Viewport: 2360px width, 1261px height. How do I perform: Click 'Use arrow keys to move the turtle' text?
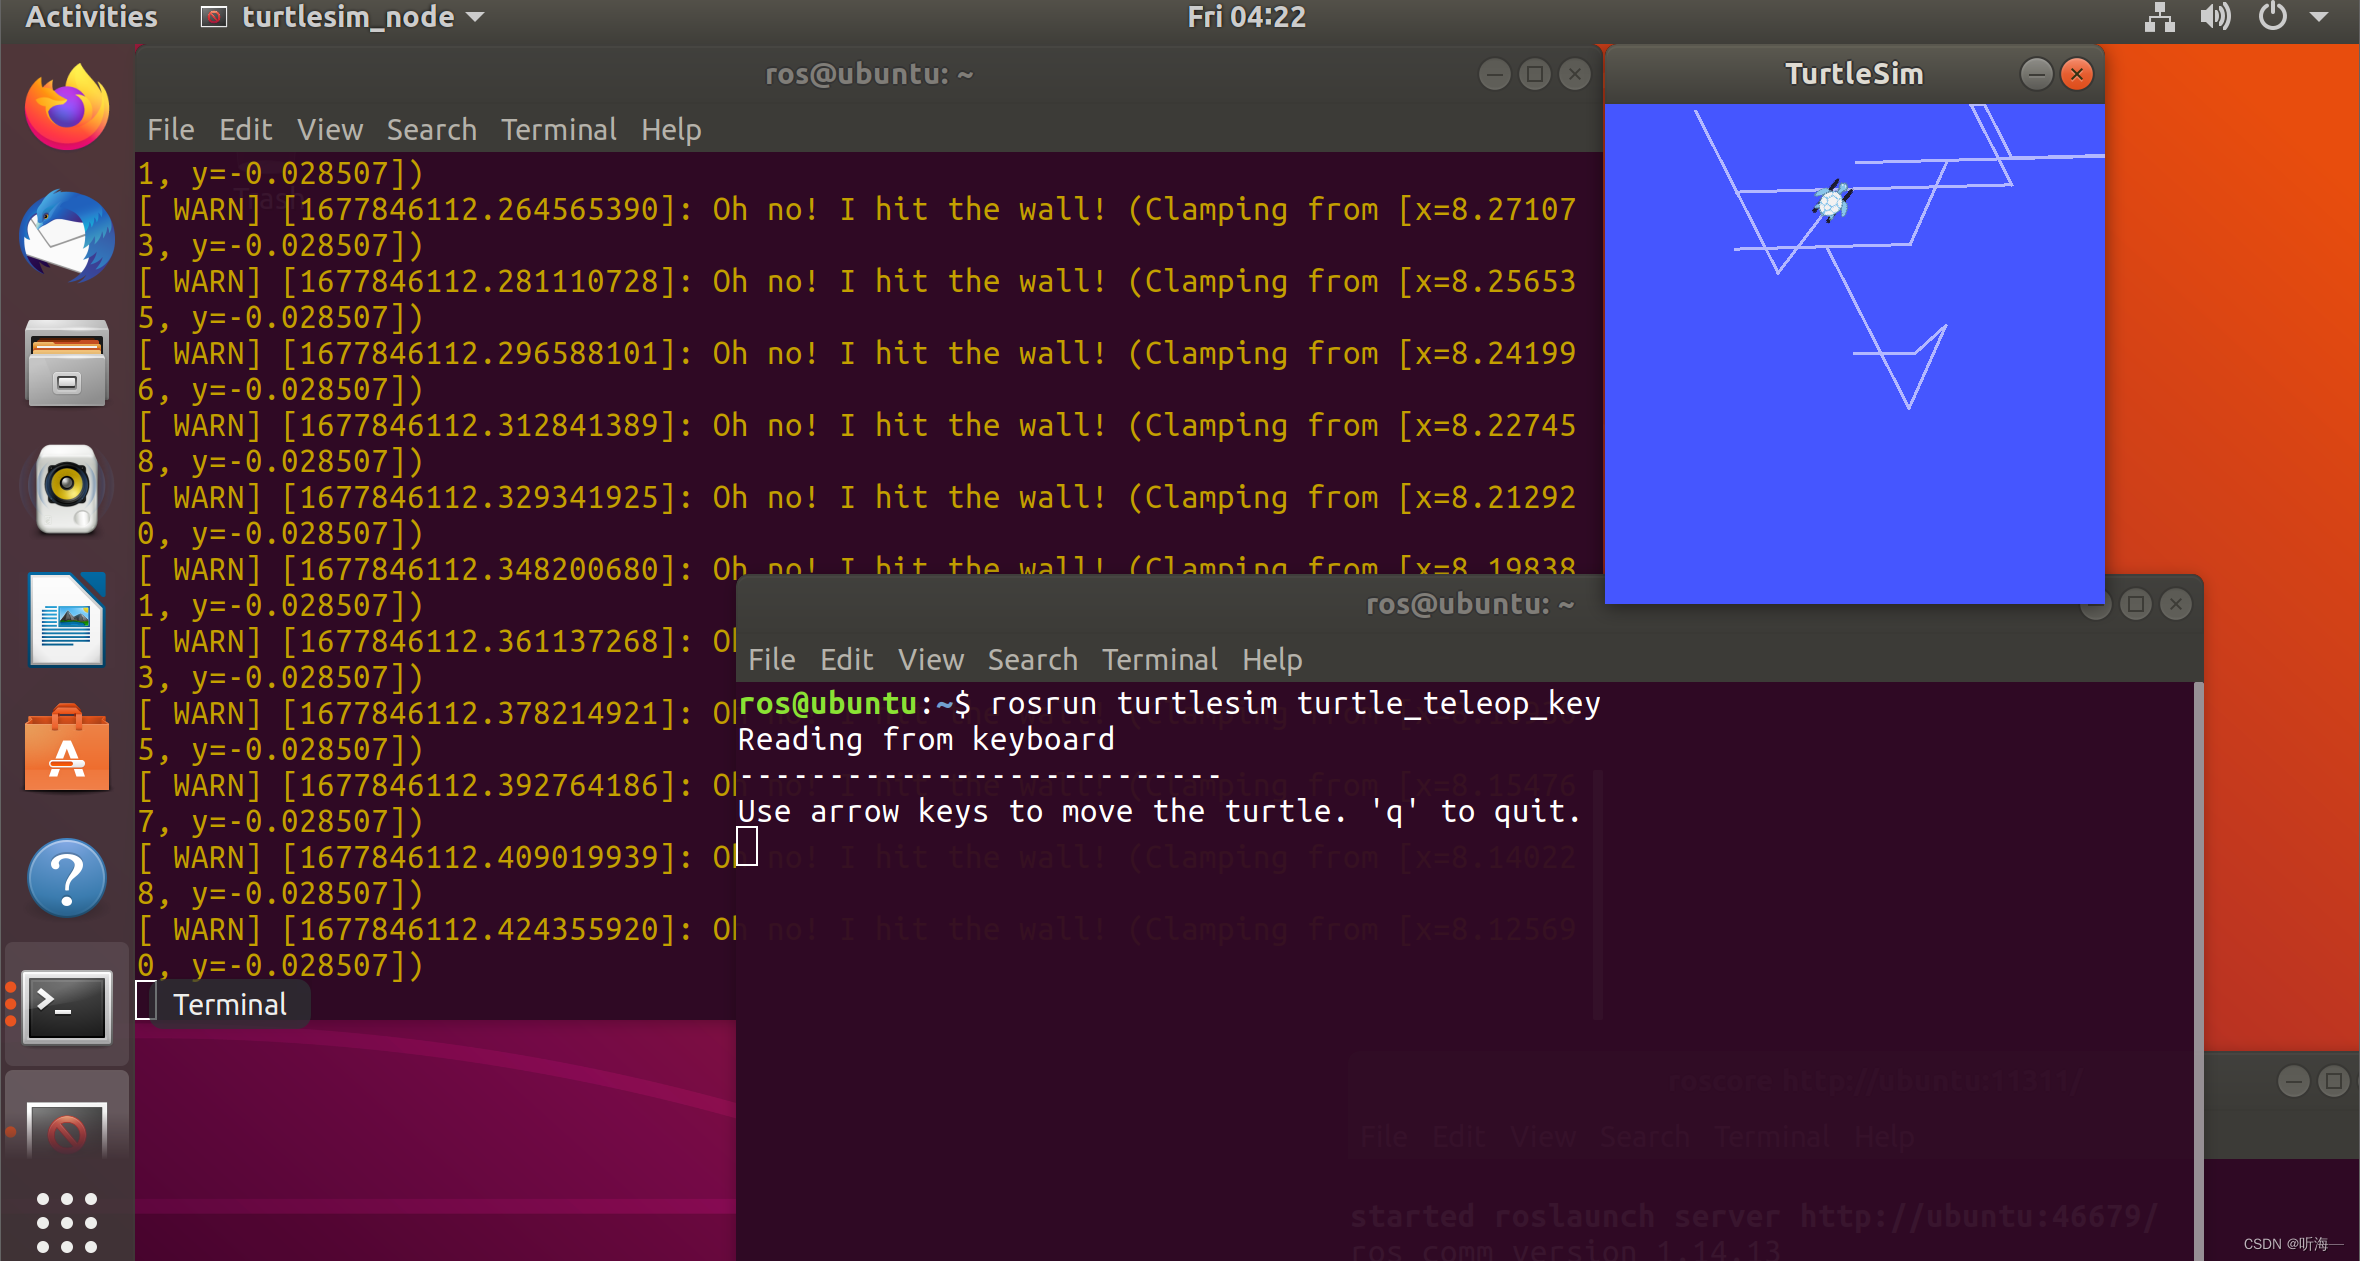(x=1042, y=811)
